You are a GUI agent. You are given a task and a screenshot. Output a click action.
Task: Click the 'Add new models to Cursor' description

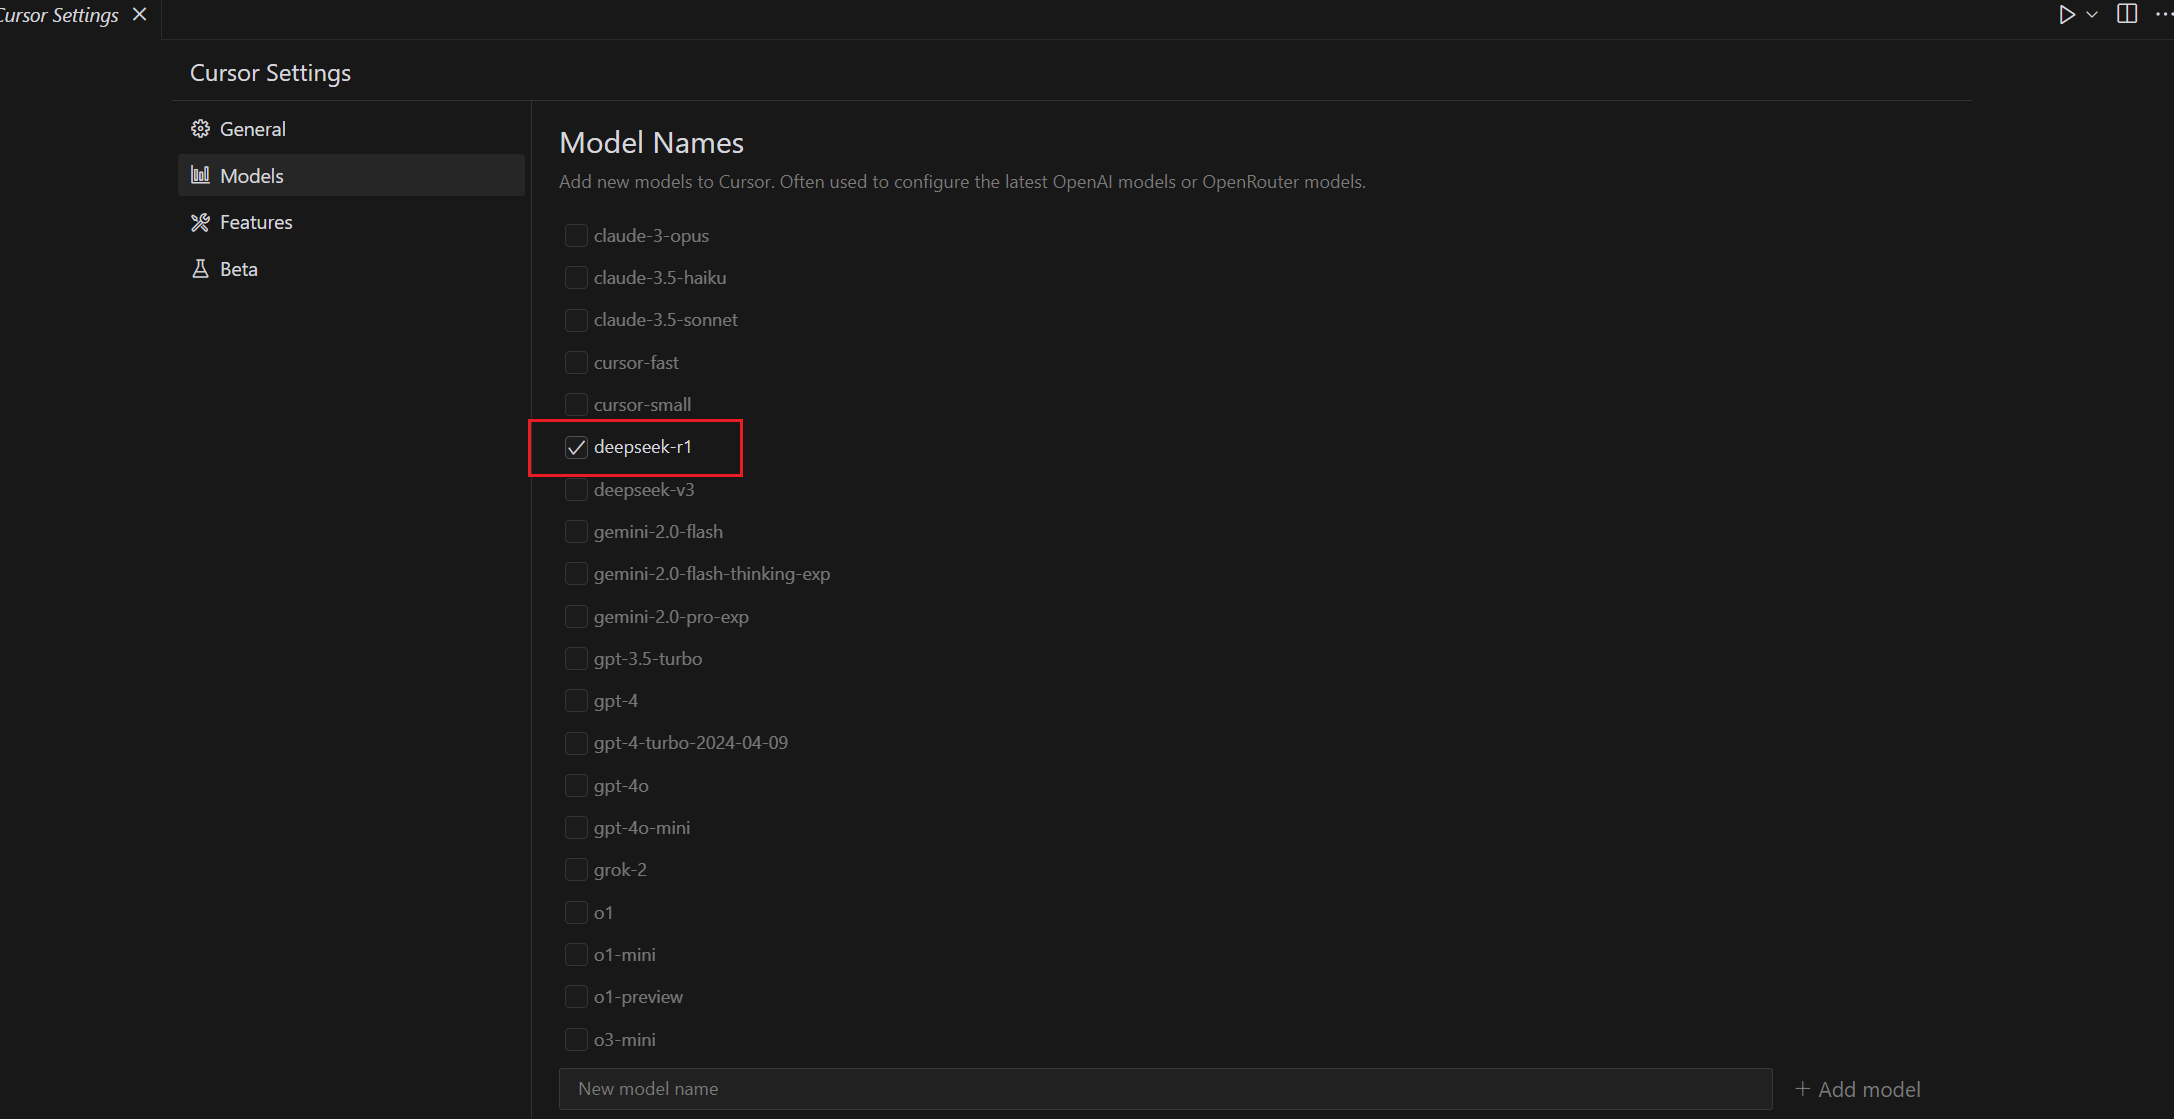[962, 182]
